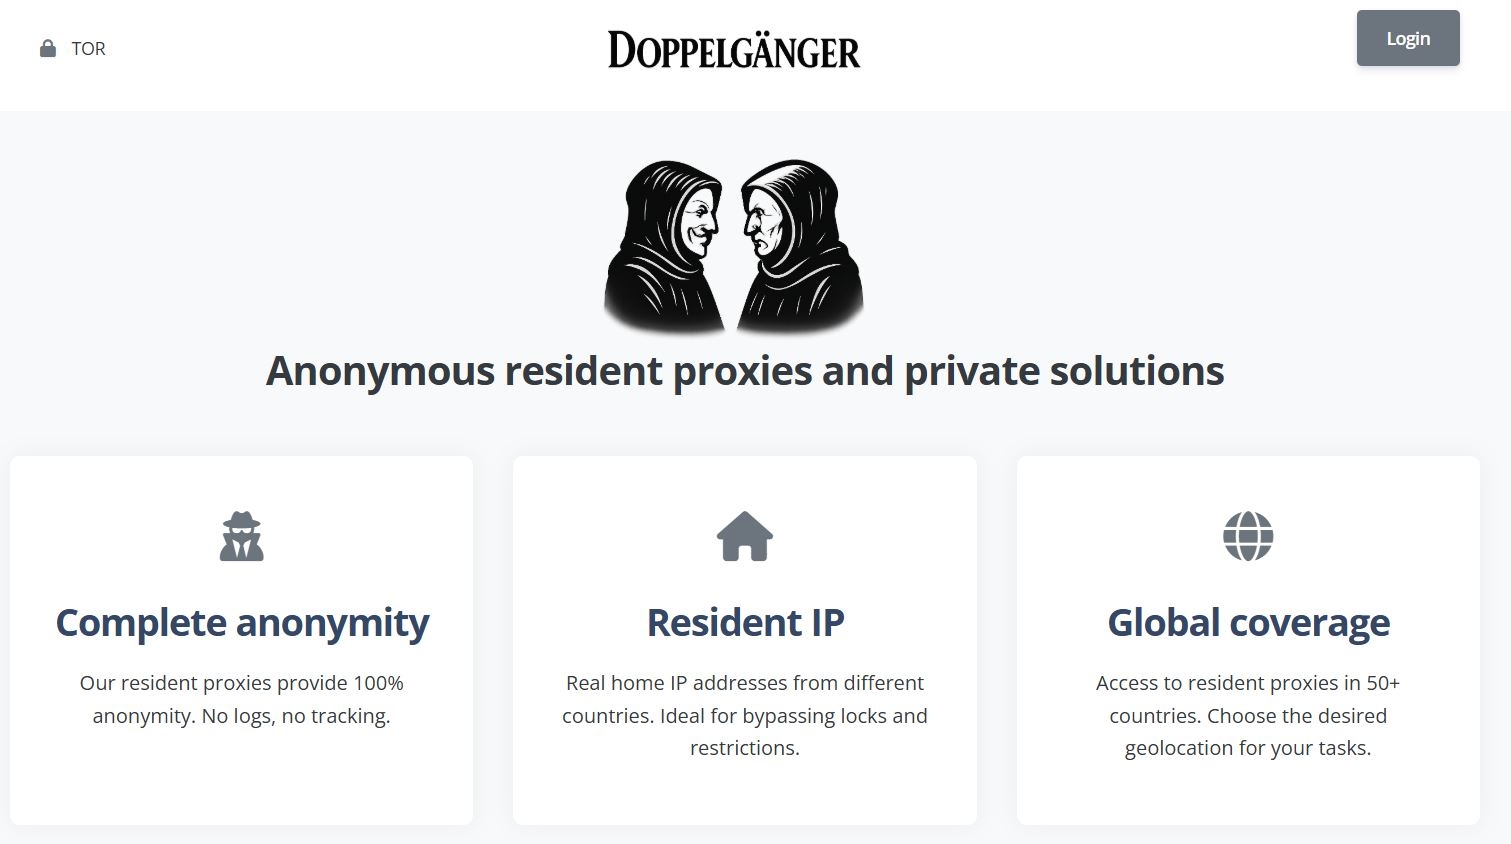Click the spy icon with hat
This screenshot has height=844, width=1511.
click(x=242, y=536)
